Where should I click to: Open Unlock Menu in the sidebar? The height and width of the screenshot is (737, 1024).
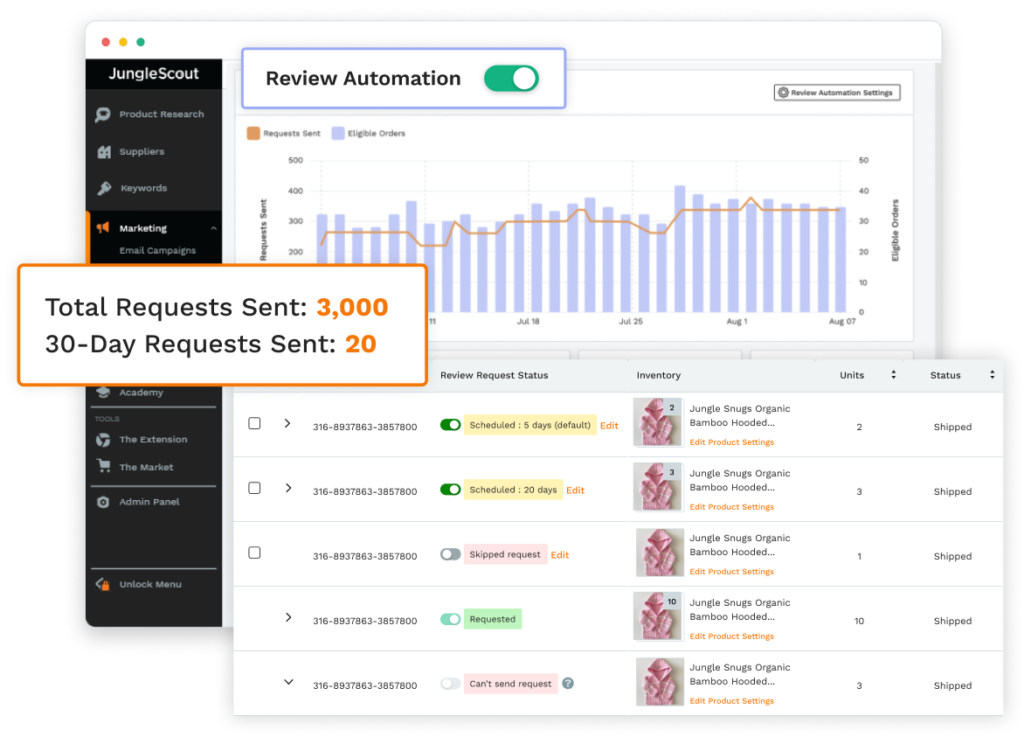[150, 584]
